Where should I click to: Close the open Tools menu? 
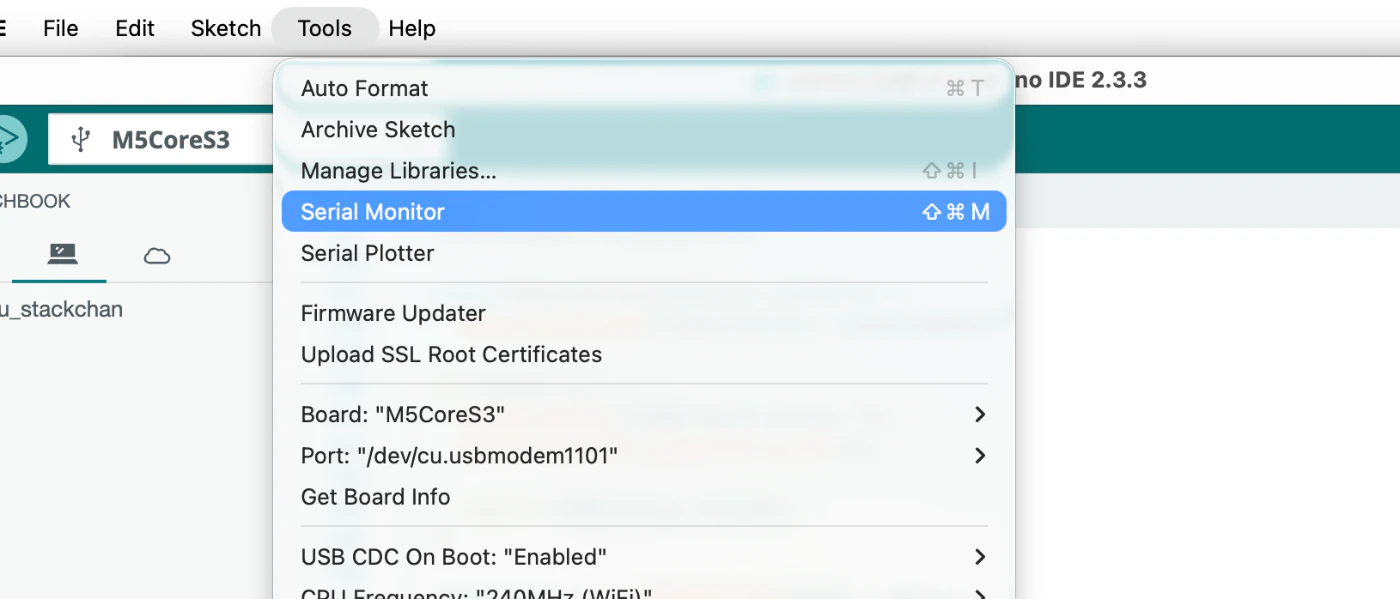click(x=325, y=28)
